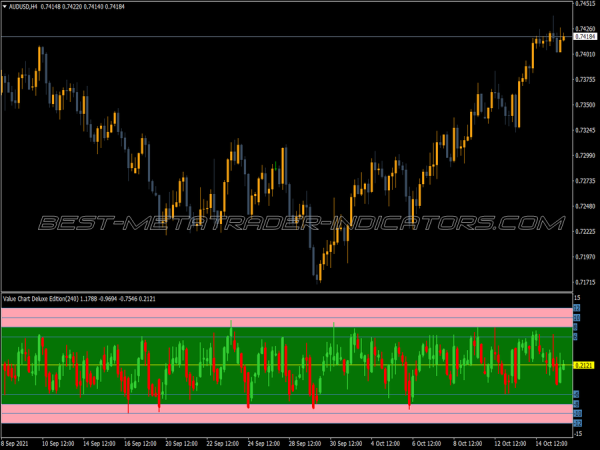Click the 0.71715 price scale value

click(x=585, y=283)
